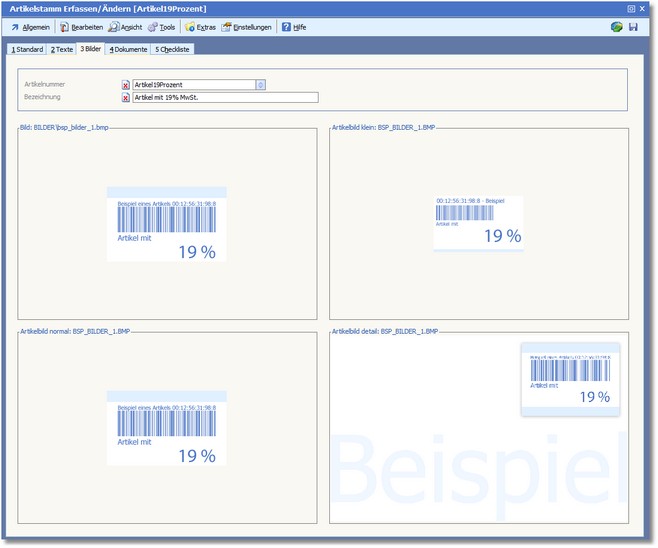Click the red X beside Bezeichnung
The width and height of the screenshot is (658, 548).
pyautogui.click(x=126, y=98)
